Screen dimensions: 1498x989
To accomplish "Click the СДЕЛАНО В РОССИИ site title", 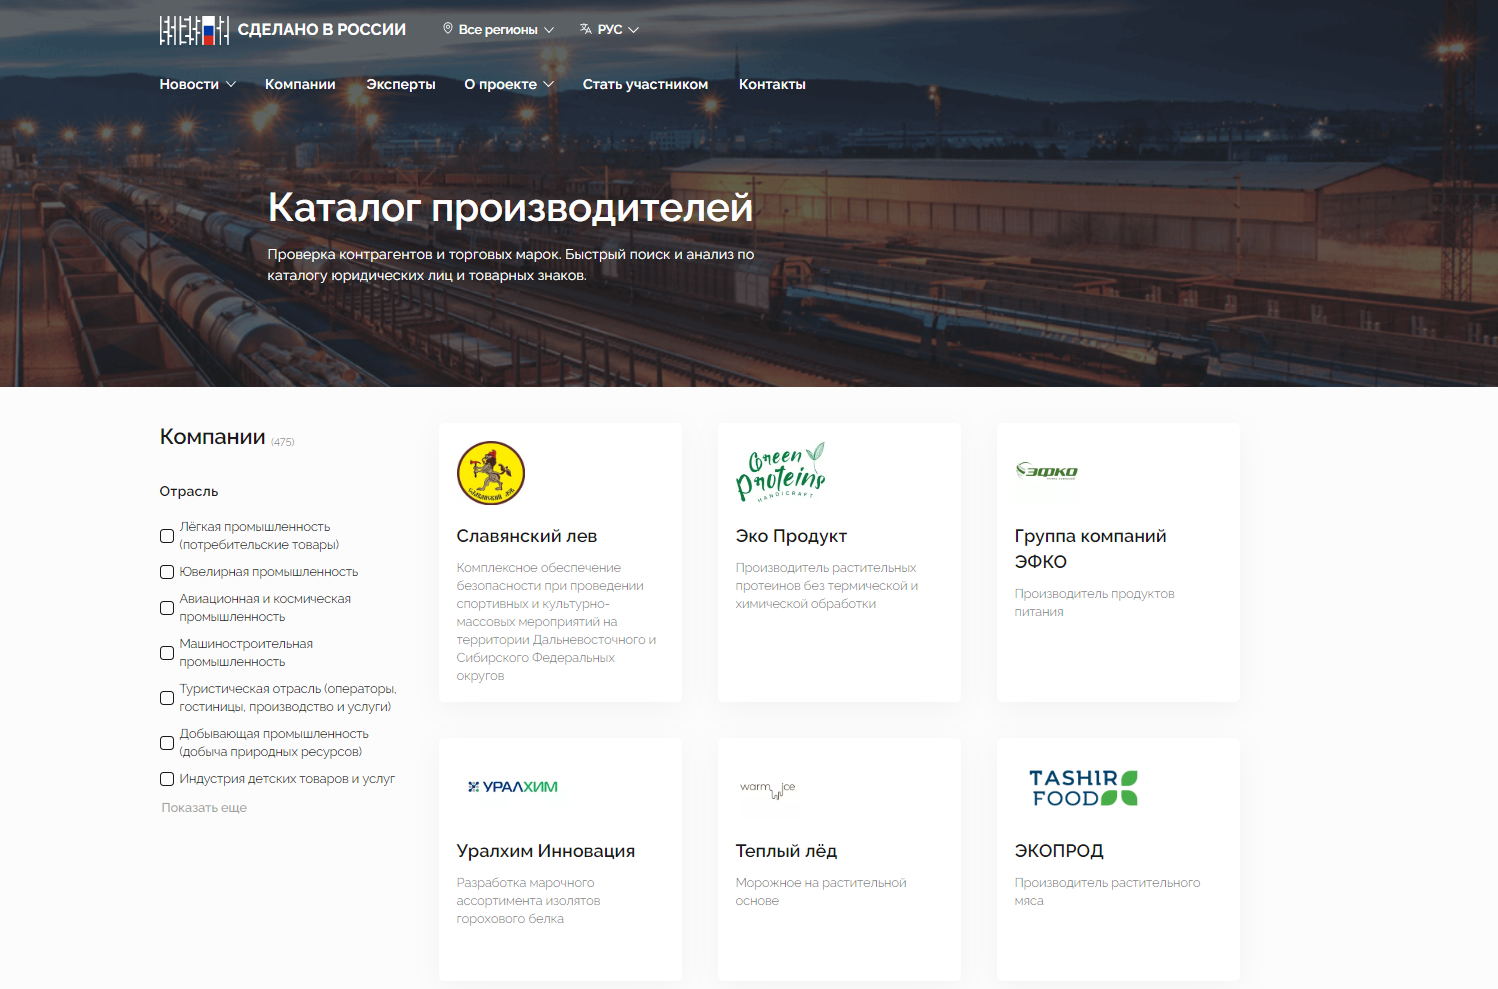I will (x=322, y=30).
